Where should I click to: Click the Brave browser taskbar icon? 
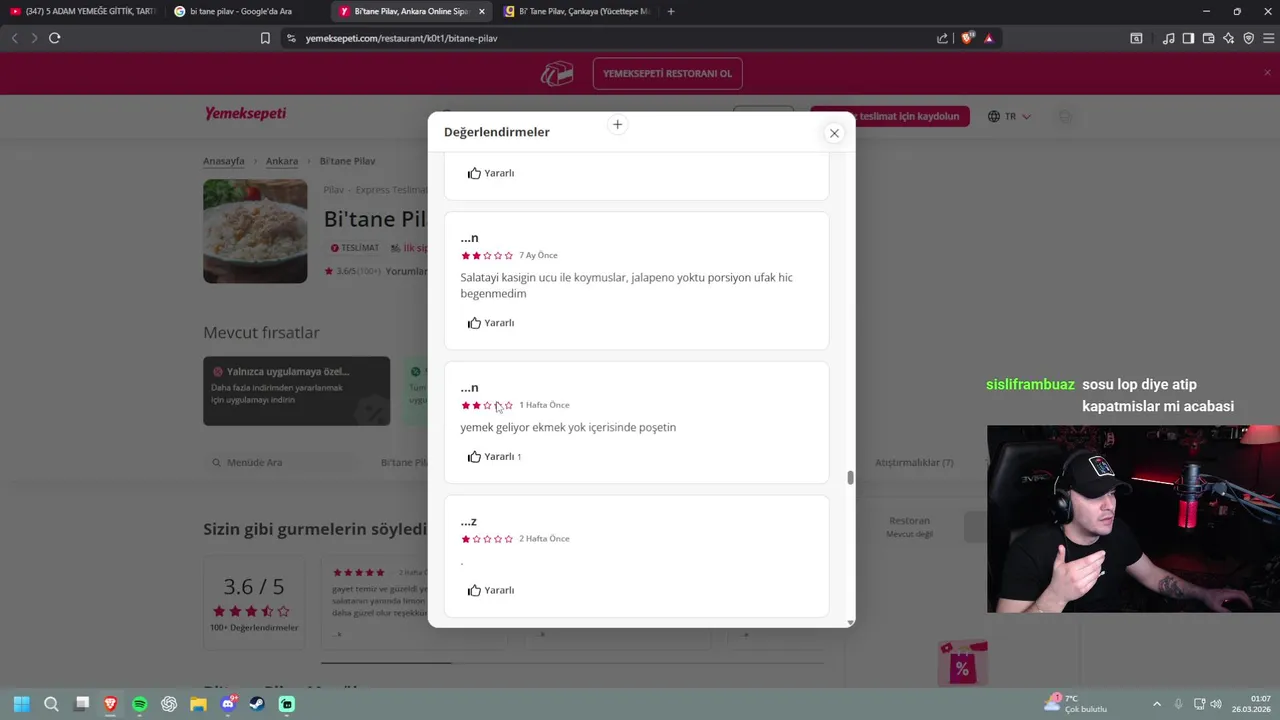[x=110, y=704]
